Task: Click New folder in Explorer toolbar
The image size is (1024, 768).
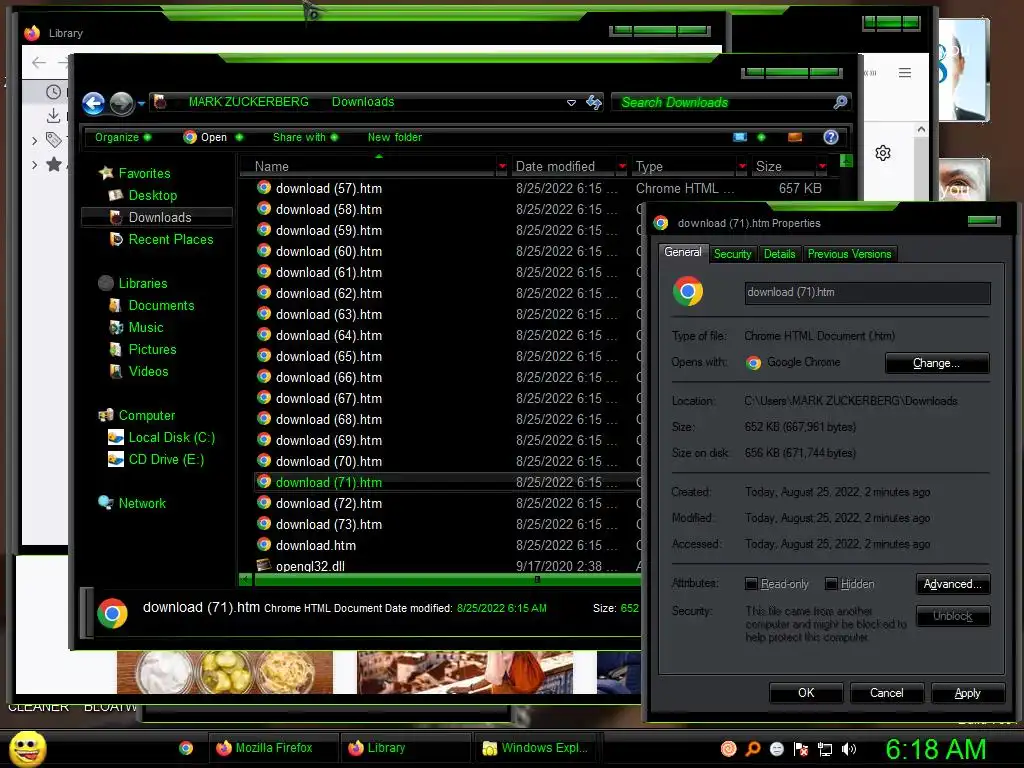Action: coord(394,137)
